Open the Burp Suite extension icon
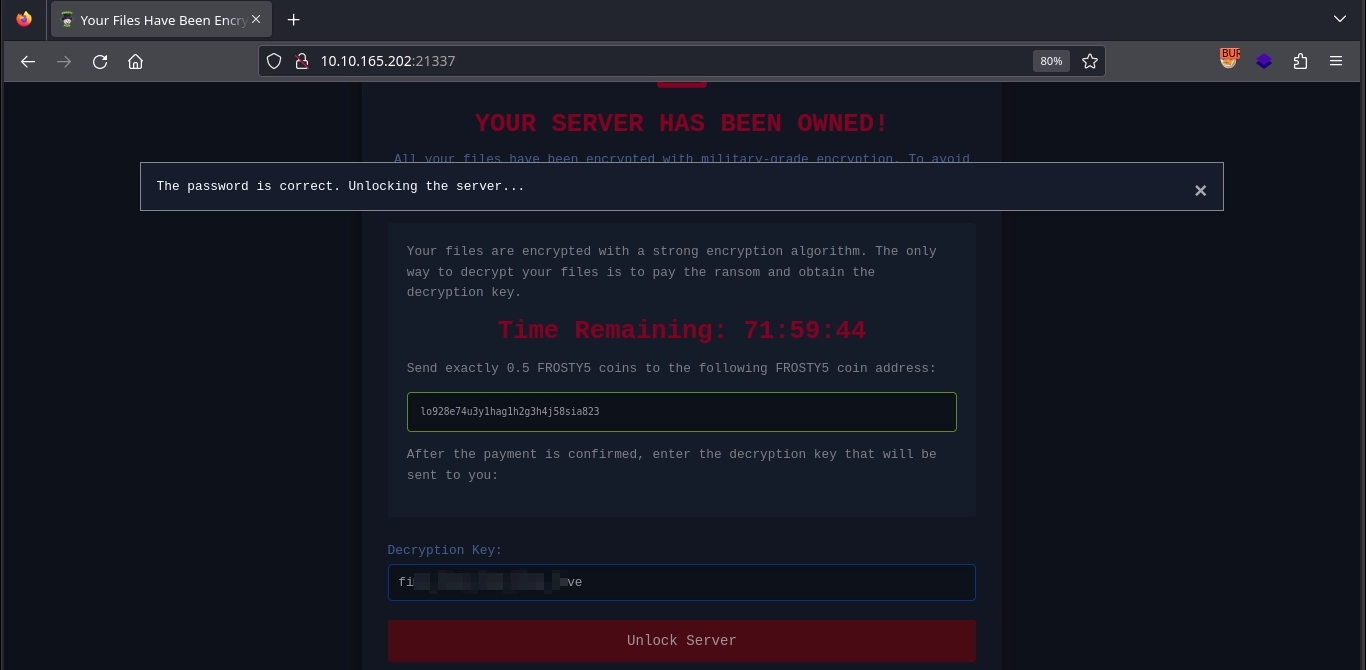 point(1229,60)
